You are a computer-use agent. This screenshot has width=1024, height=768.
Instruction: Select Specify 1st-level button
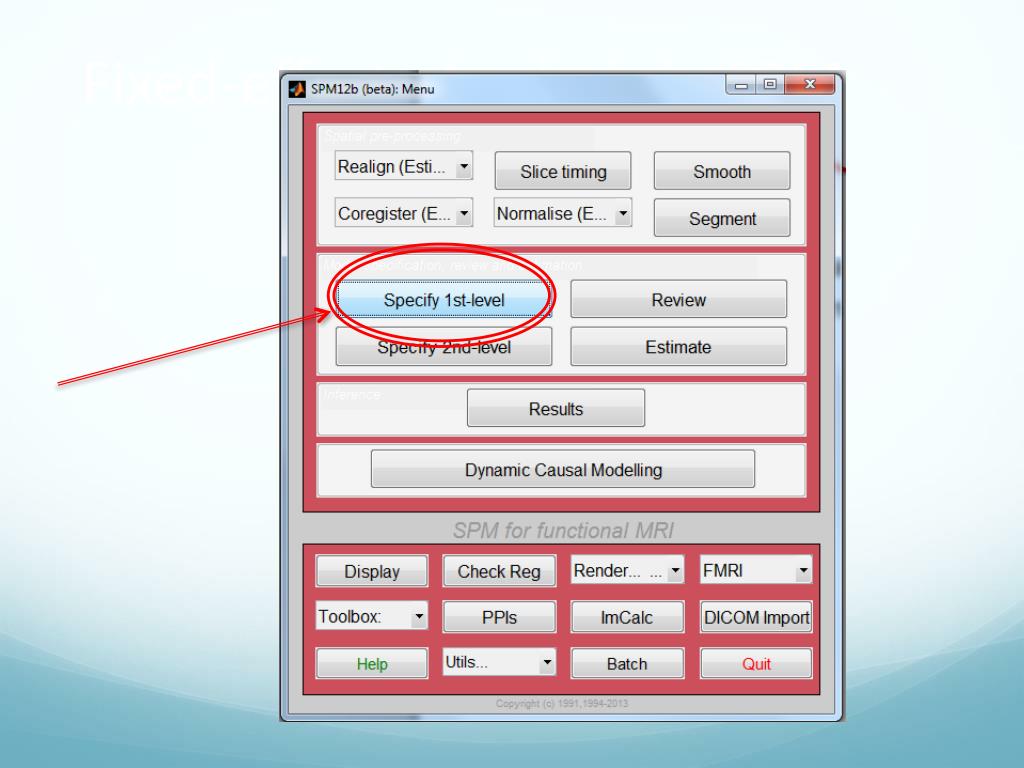point(444,300)
